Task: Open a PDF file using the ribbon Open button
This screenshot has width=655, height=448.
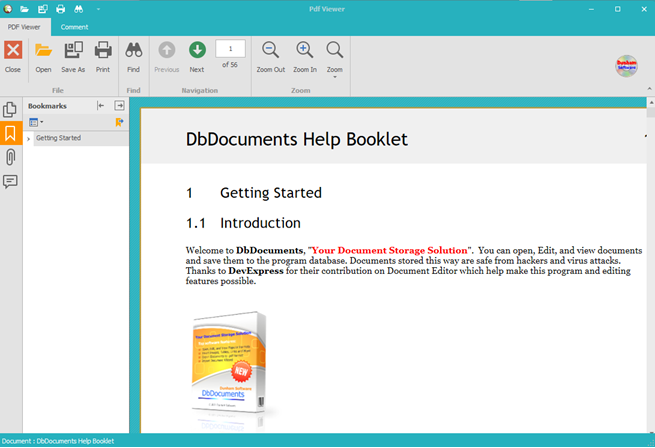Action: pyautogui.click(x=43, y=57)
